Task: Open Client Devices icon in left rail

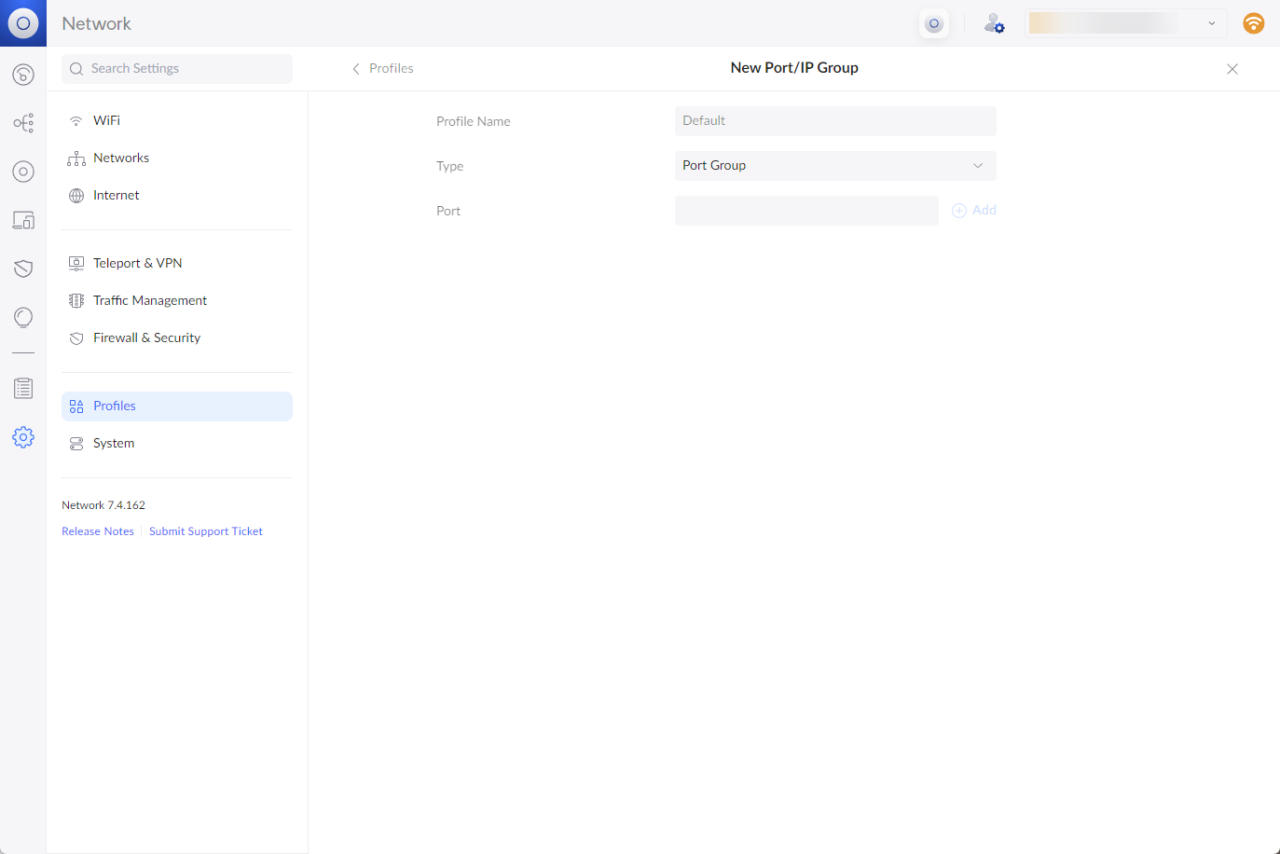Action: pyautogui.click(x=23, y=220)
